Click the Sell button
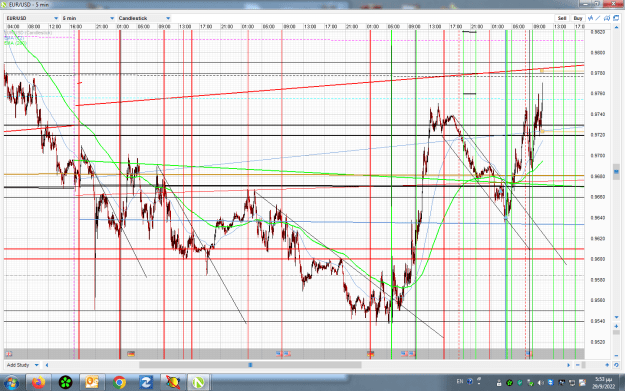 [x=562, y=18]
